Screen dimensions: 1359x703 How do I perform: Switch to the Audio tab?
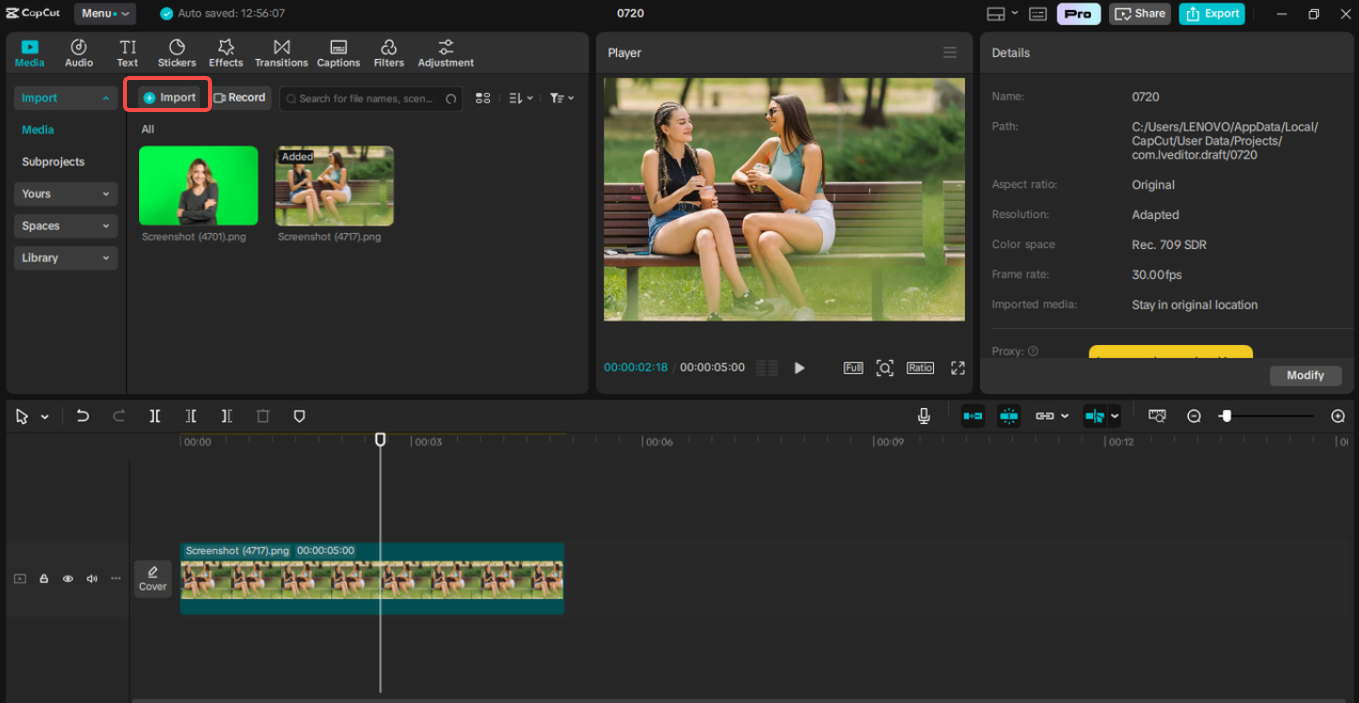[78, 52]
